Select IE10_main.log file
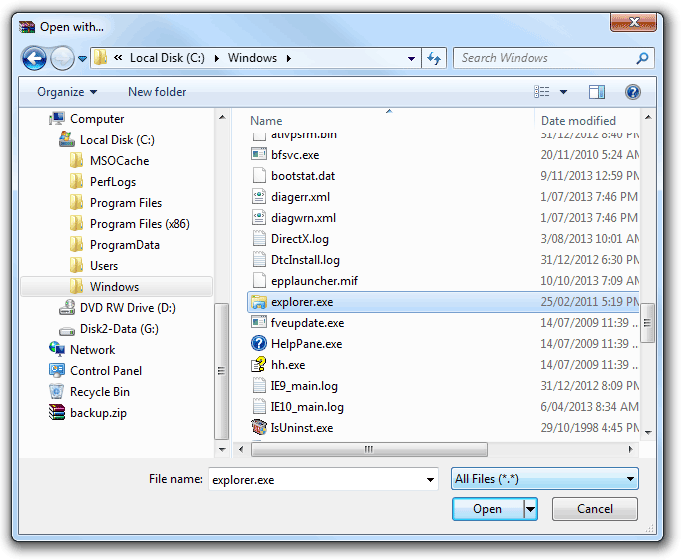Viewport: 681px width, 560px height. pos(307,407)
